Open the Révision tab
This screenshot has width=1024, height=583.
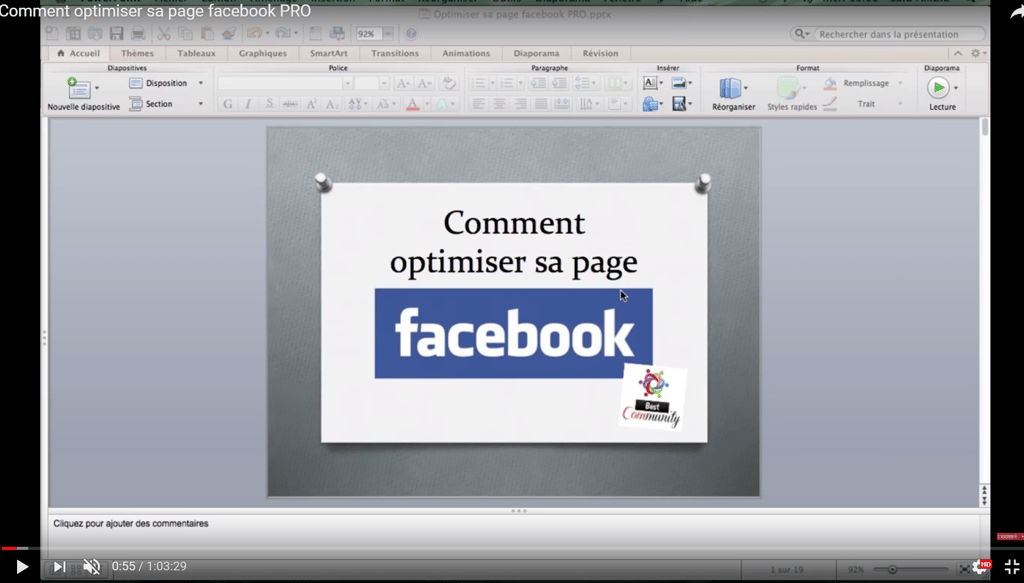point(600,54)
